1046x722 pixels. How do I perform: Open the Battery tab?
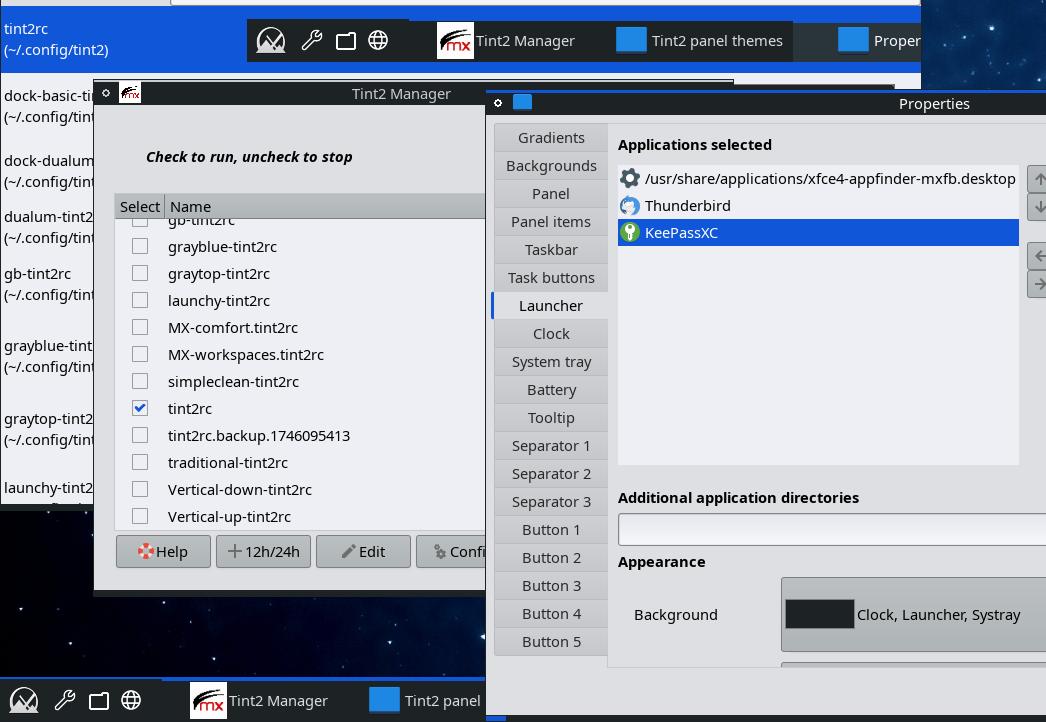click(551, 390)
